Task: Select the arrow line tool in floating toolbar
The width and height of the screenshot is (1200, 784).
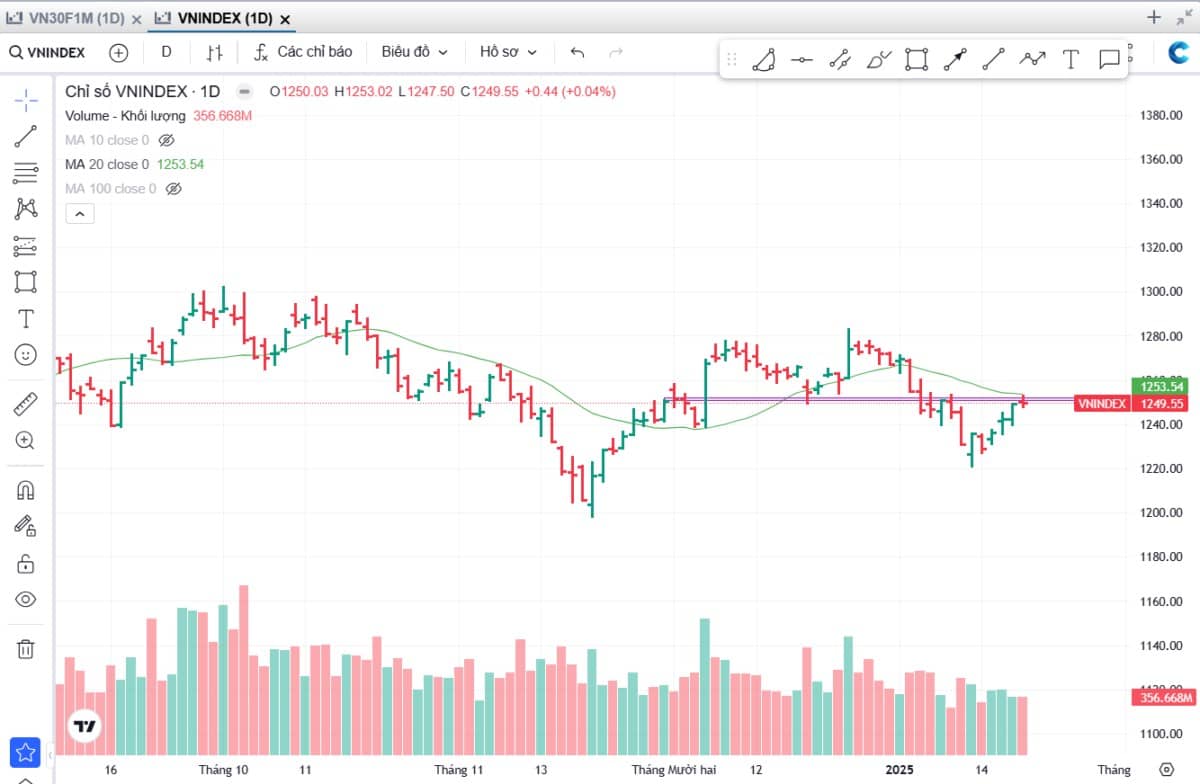Action: (x=954, y=60)
